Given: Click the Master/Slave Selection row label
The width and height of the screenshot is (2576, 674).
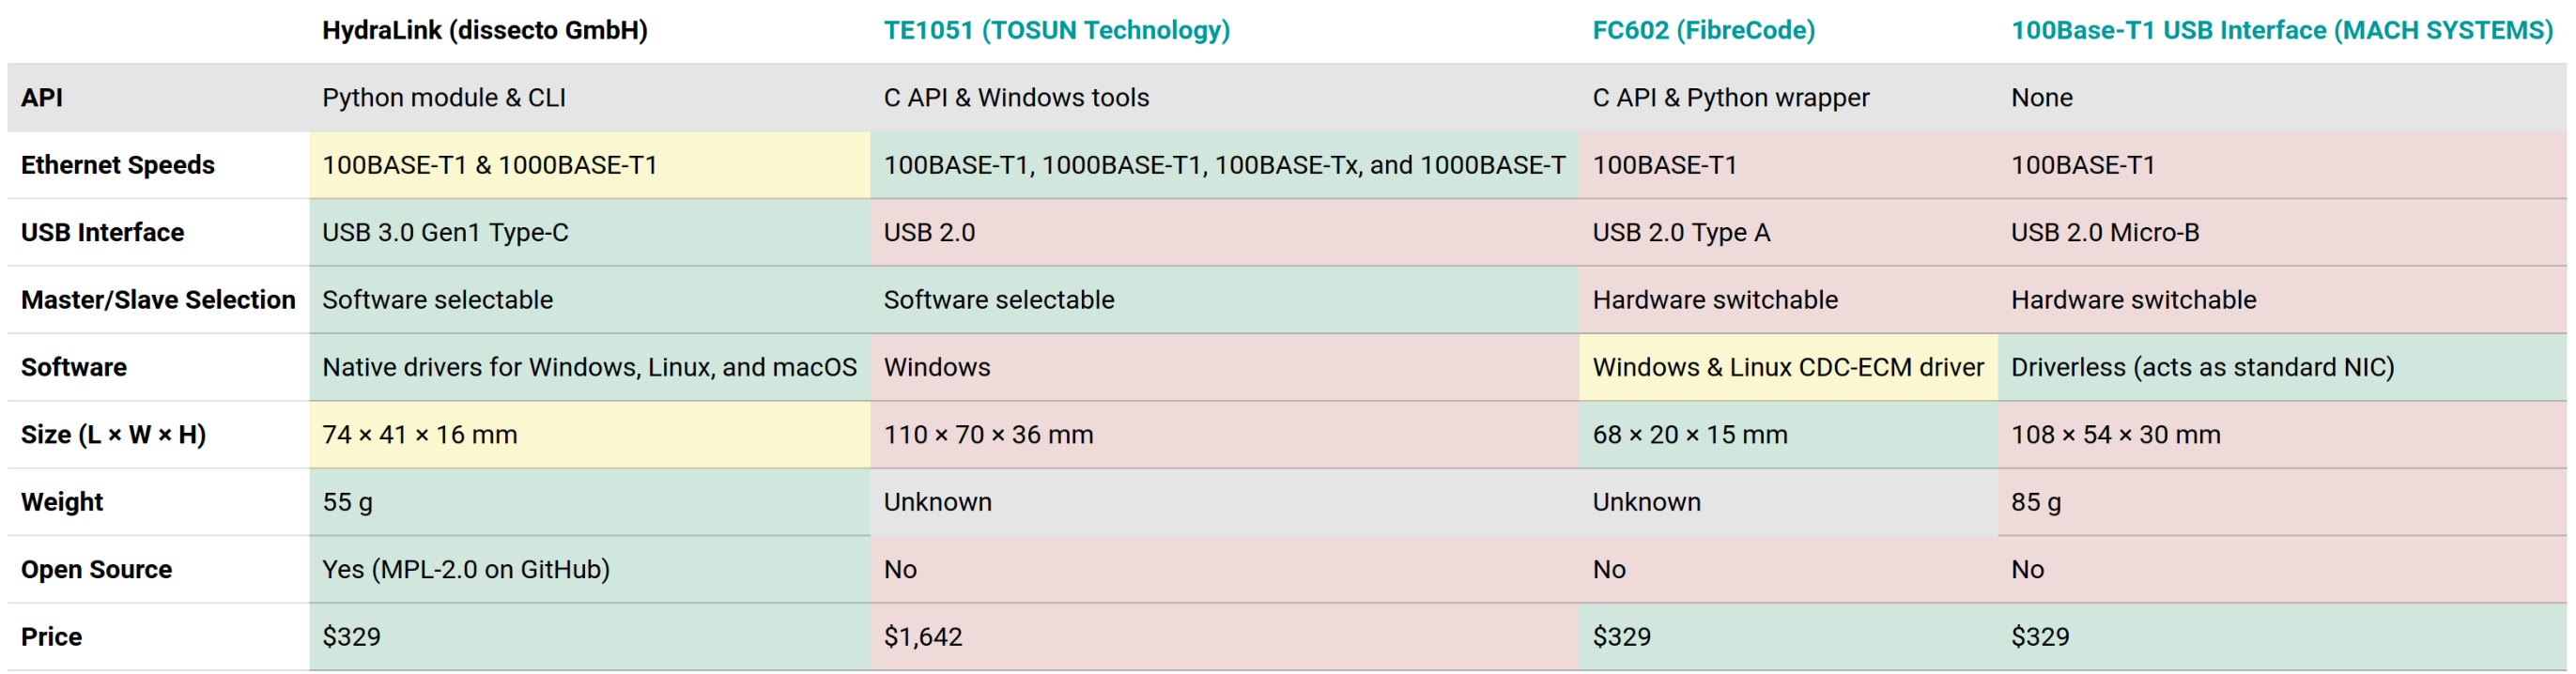Looking at the screenshot, I should [x=158, y=299].
